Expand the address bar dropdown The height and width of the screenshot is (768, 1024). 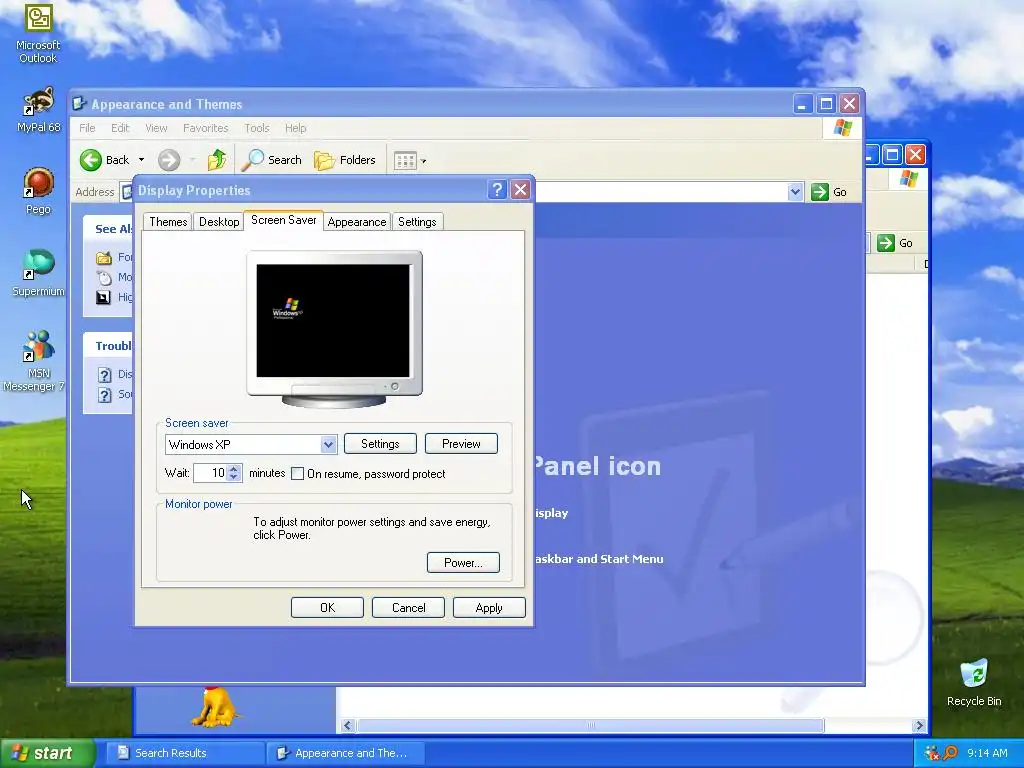795,192
